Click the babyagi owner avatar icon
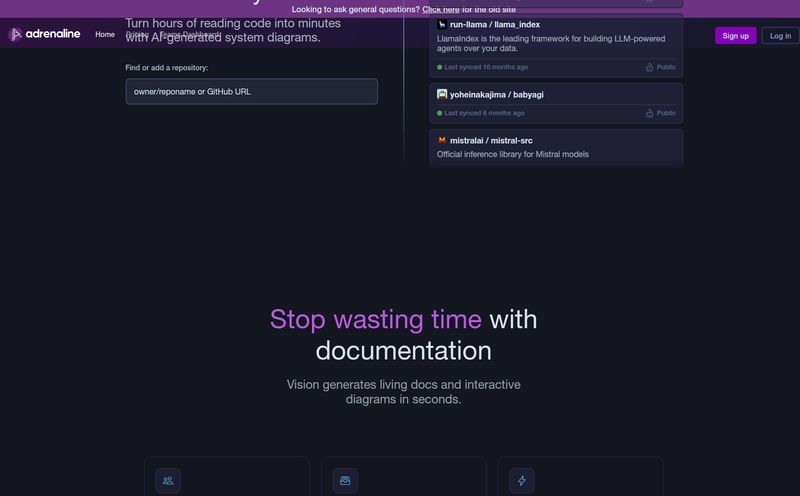Image resolution: width=800 pixels, height=496 pixels. pos(442,94)
